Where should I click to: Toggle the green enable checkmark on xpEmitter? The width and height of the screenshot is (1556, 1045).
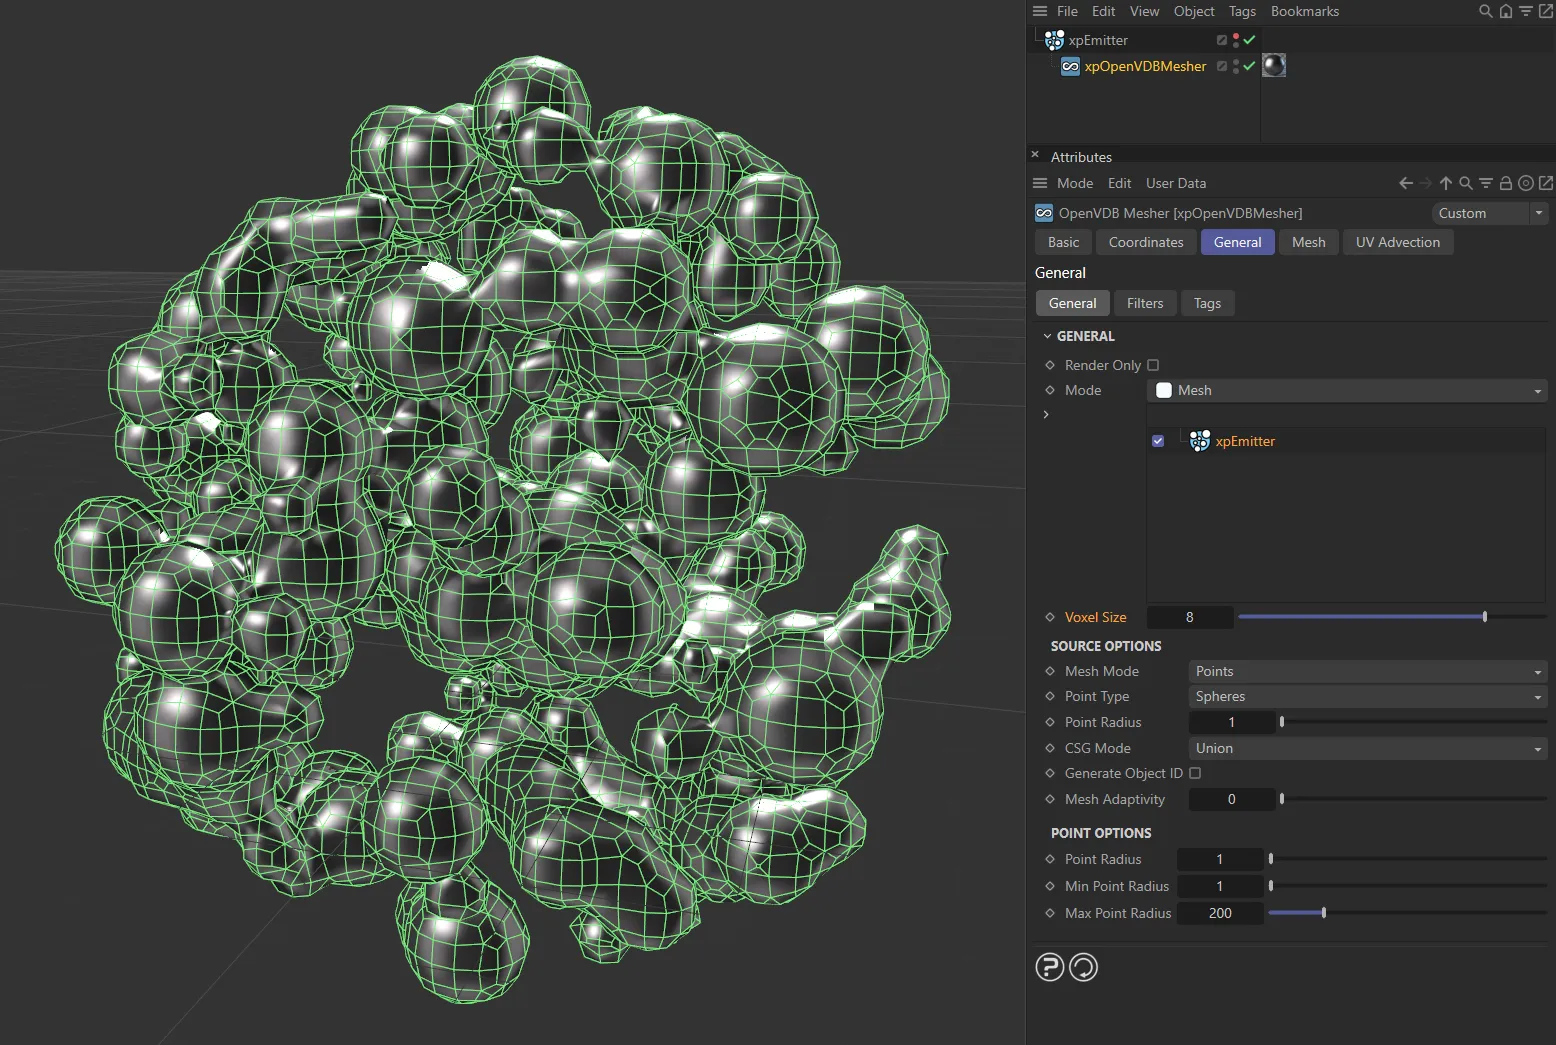1250,40
